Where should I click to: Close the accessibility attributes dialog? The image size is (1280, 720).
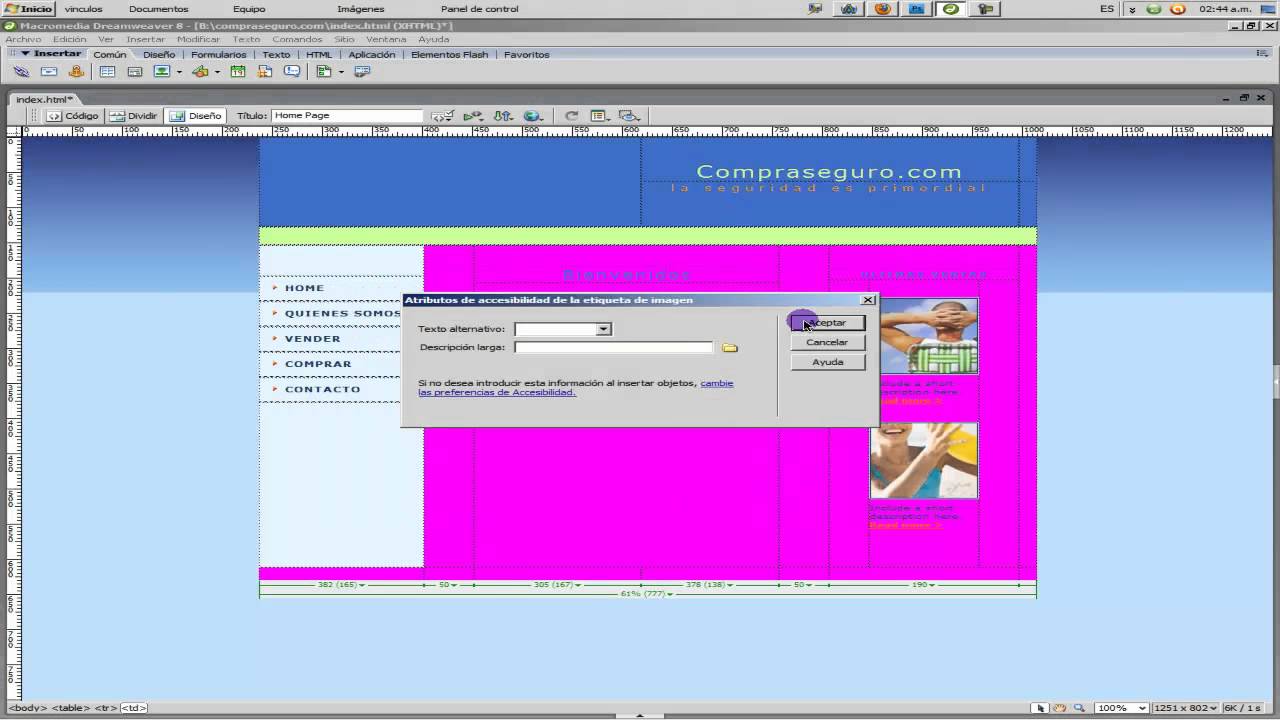868,300
